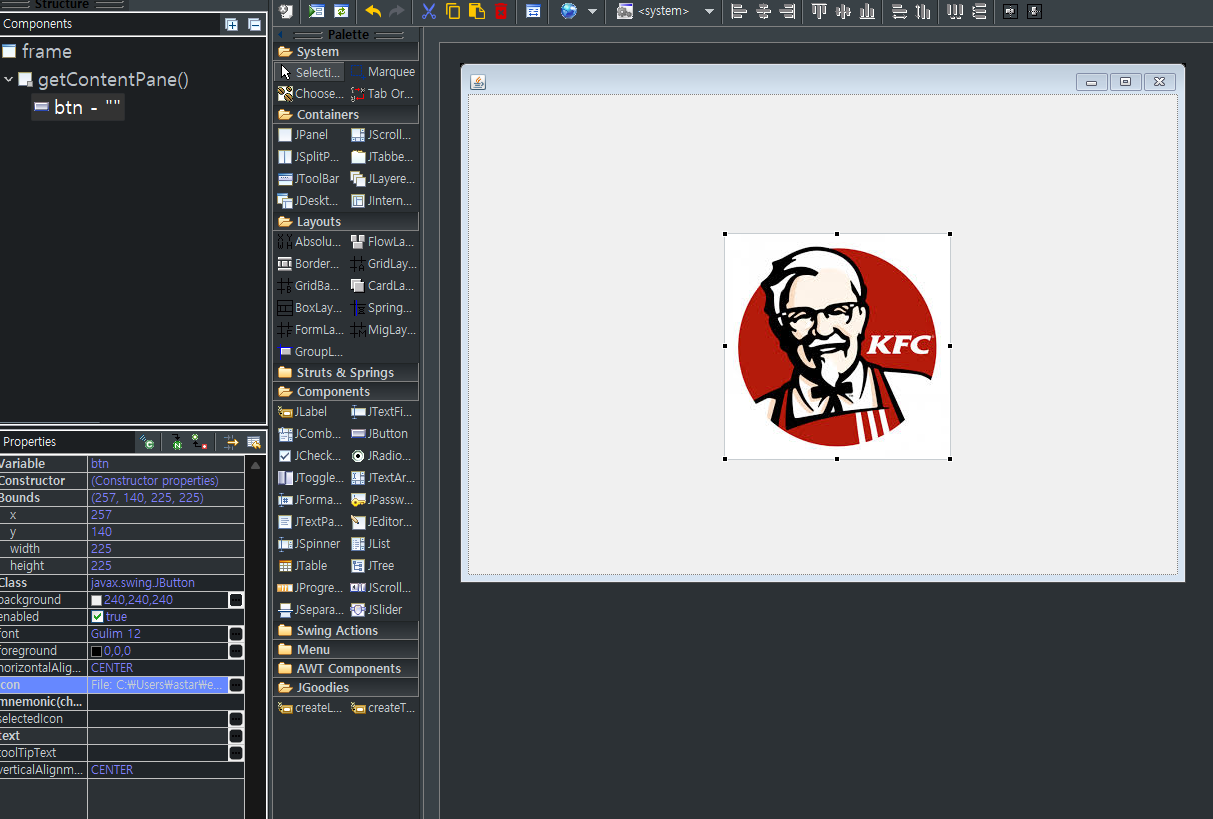The width and height of the screenshot is (1213, 819).
Task: Click the Undo arrow in toolbar
Action: click(x=373, y=11)
